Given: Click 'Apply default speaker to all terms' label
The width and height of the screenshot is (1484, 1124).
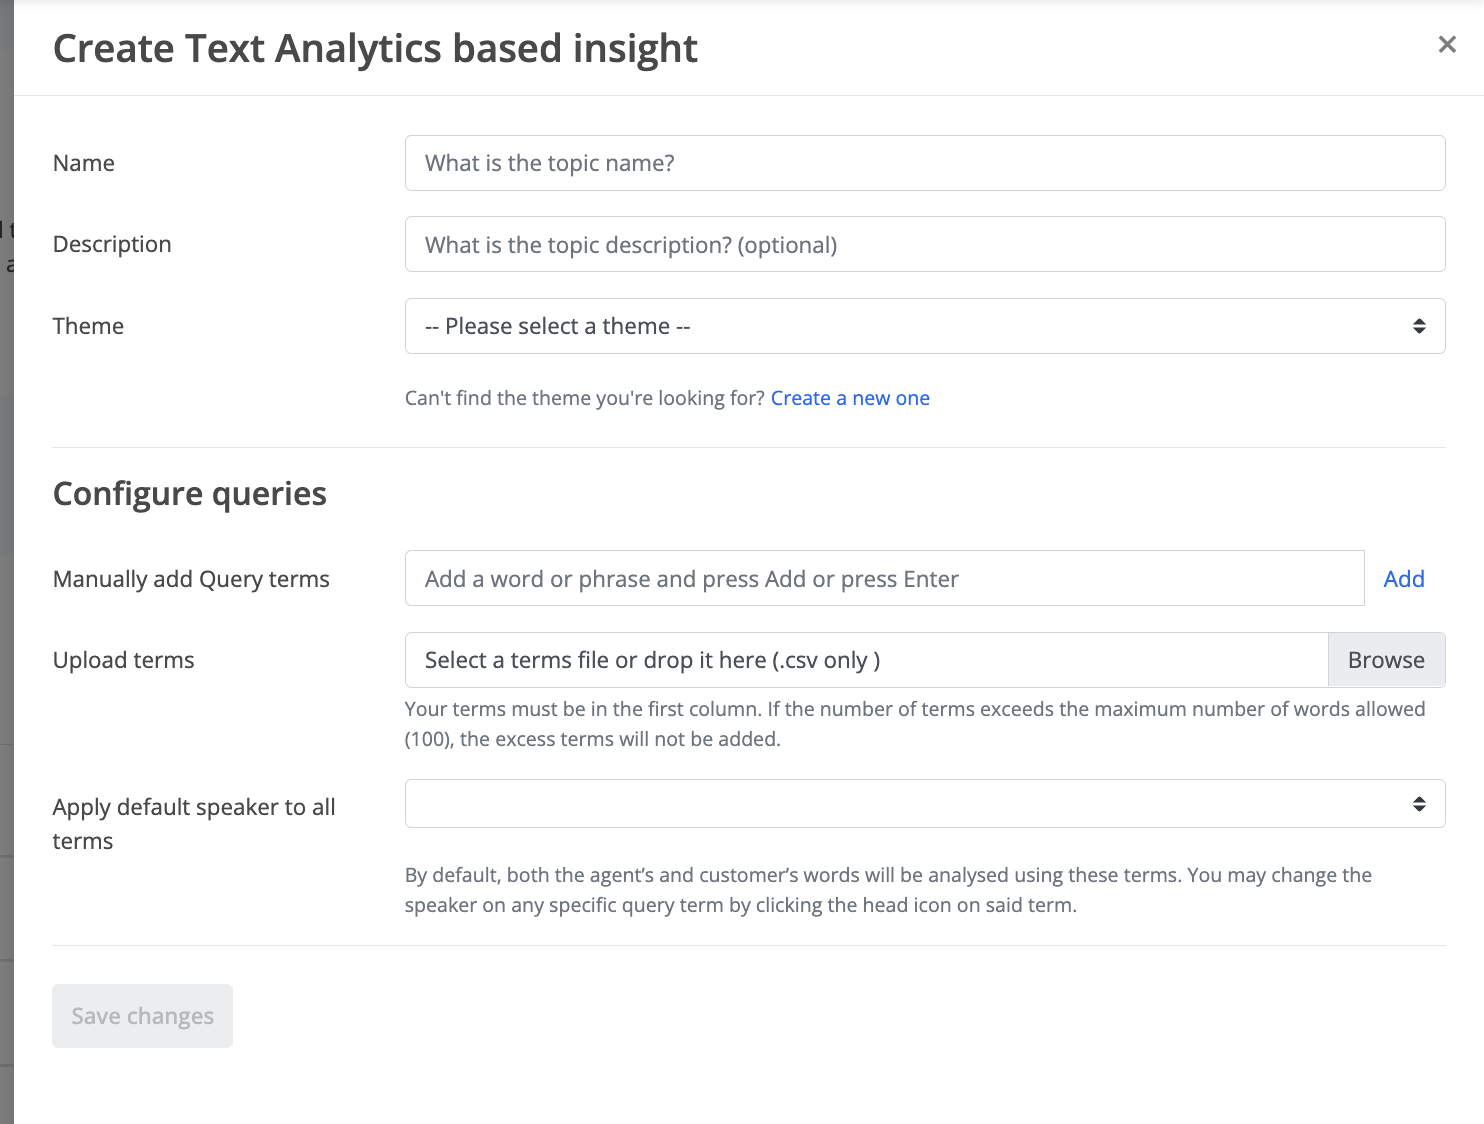Looking at the screenshot, I should coord(194,823).
